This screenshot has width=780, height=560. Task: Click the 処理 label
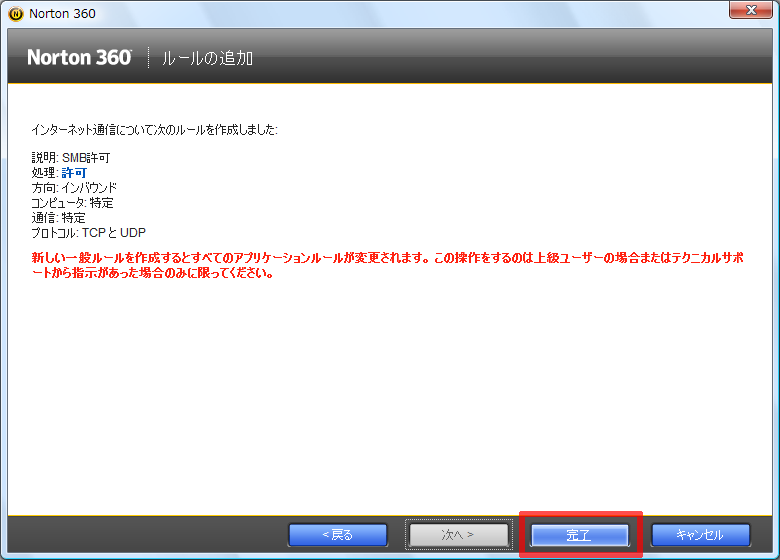pos(45,173)
